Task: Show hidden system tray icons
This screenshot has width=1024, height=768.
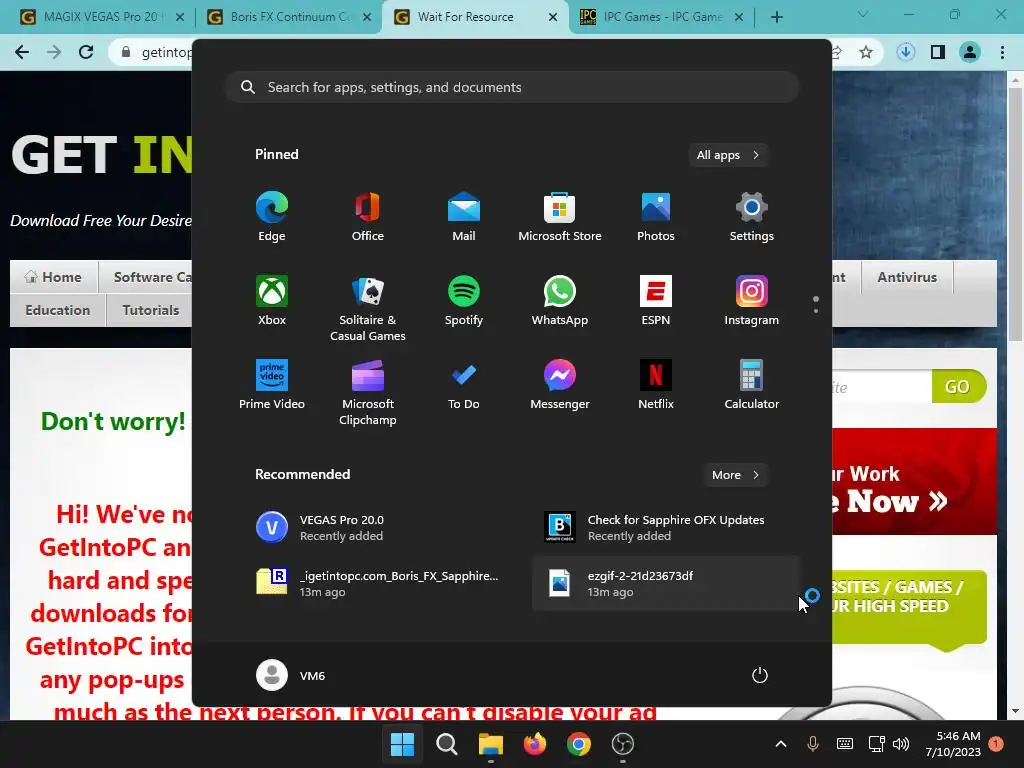Action: coord(781,744)
